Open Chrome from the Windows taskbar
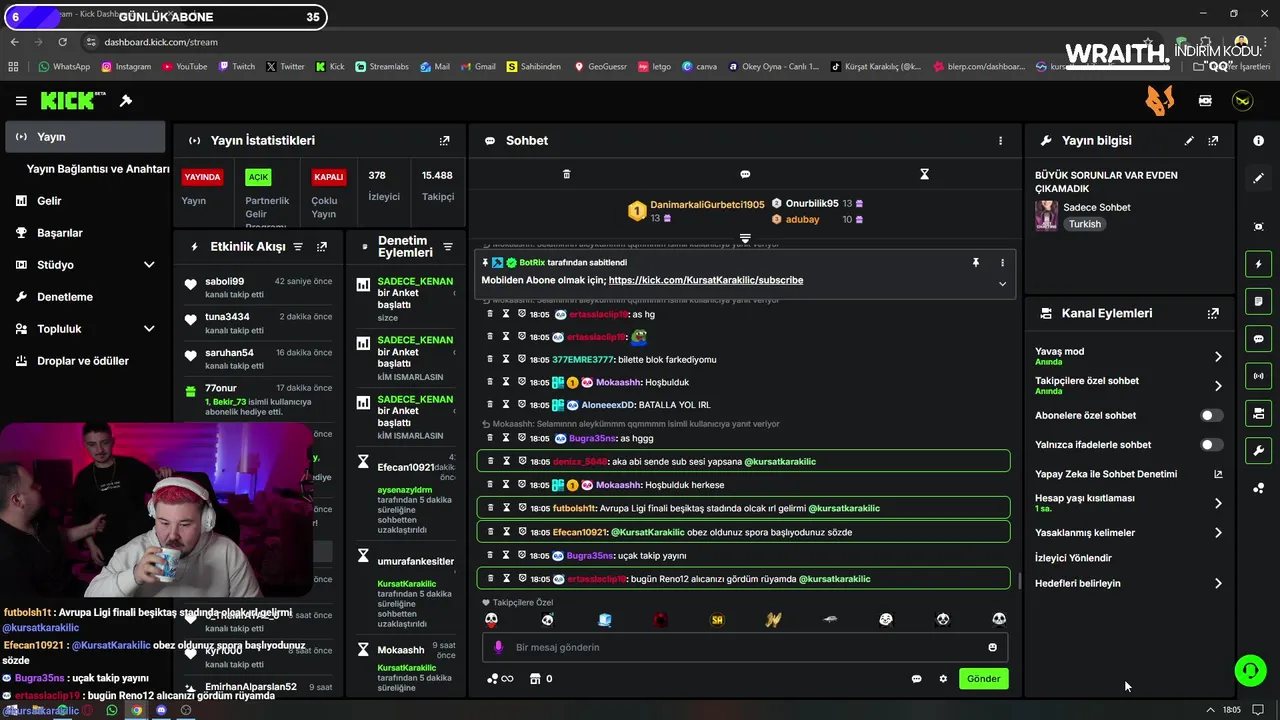 click(137, 710)
